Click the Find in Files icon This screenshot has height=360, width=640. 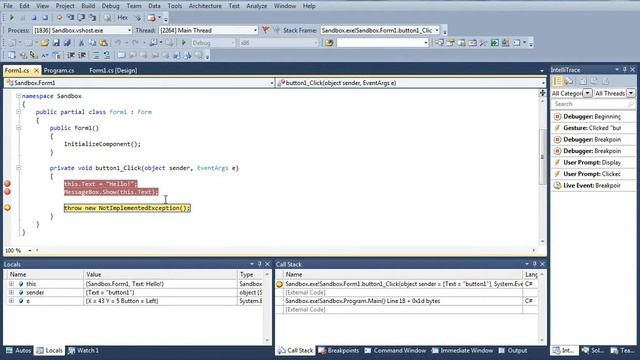(329, 43)
